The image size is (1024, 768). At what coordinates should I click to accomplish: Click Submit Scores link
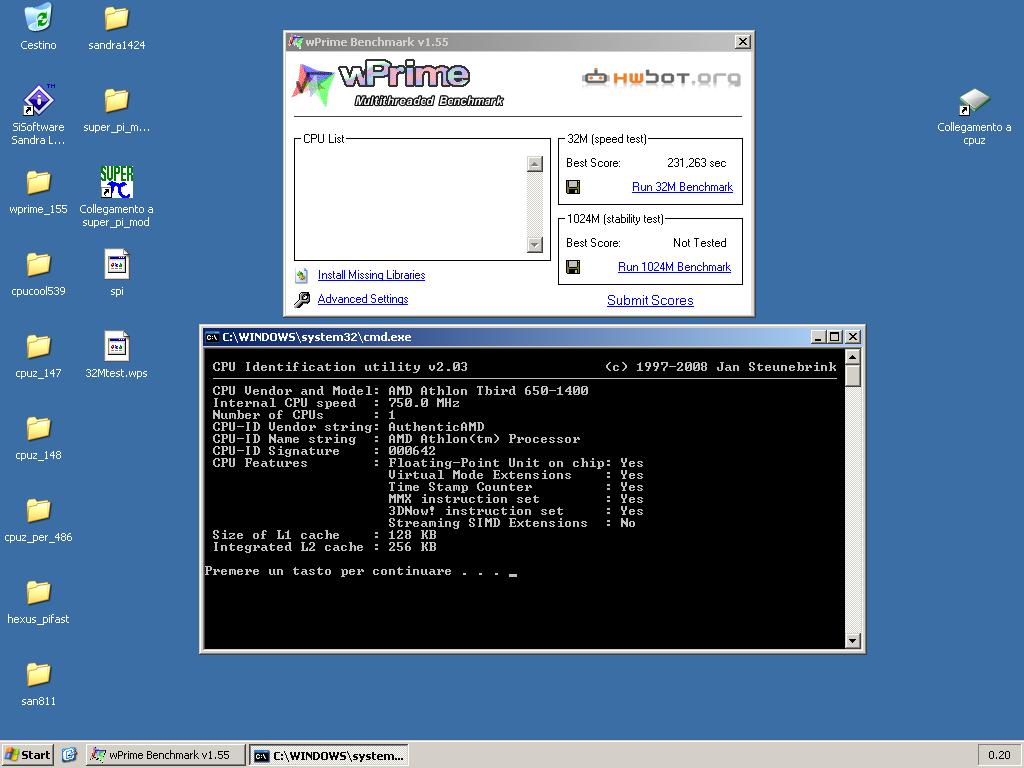pyautogui.click(x=650, y=300)
